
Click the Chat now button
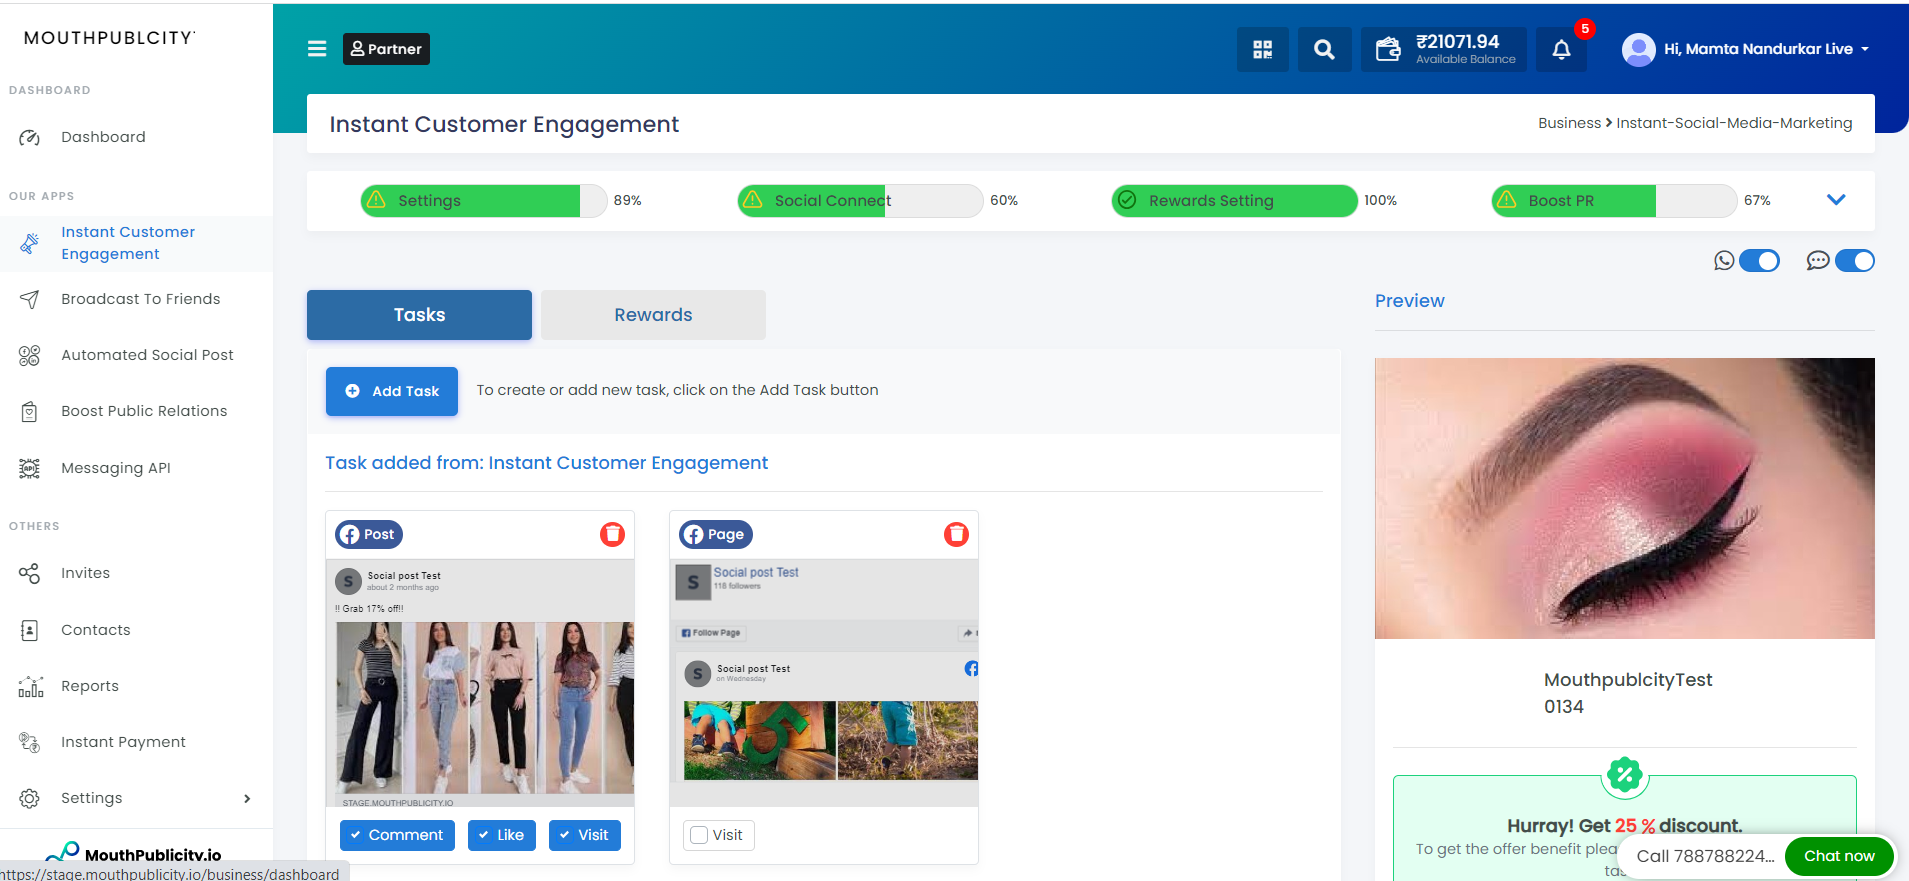[x=1839, y=856]
